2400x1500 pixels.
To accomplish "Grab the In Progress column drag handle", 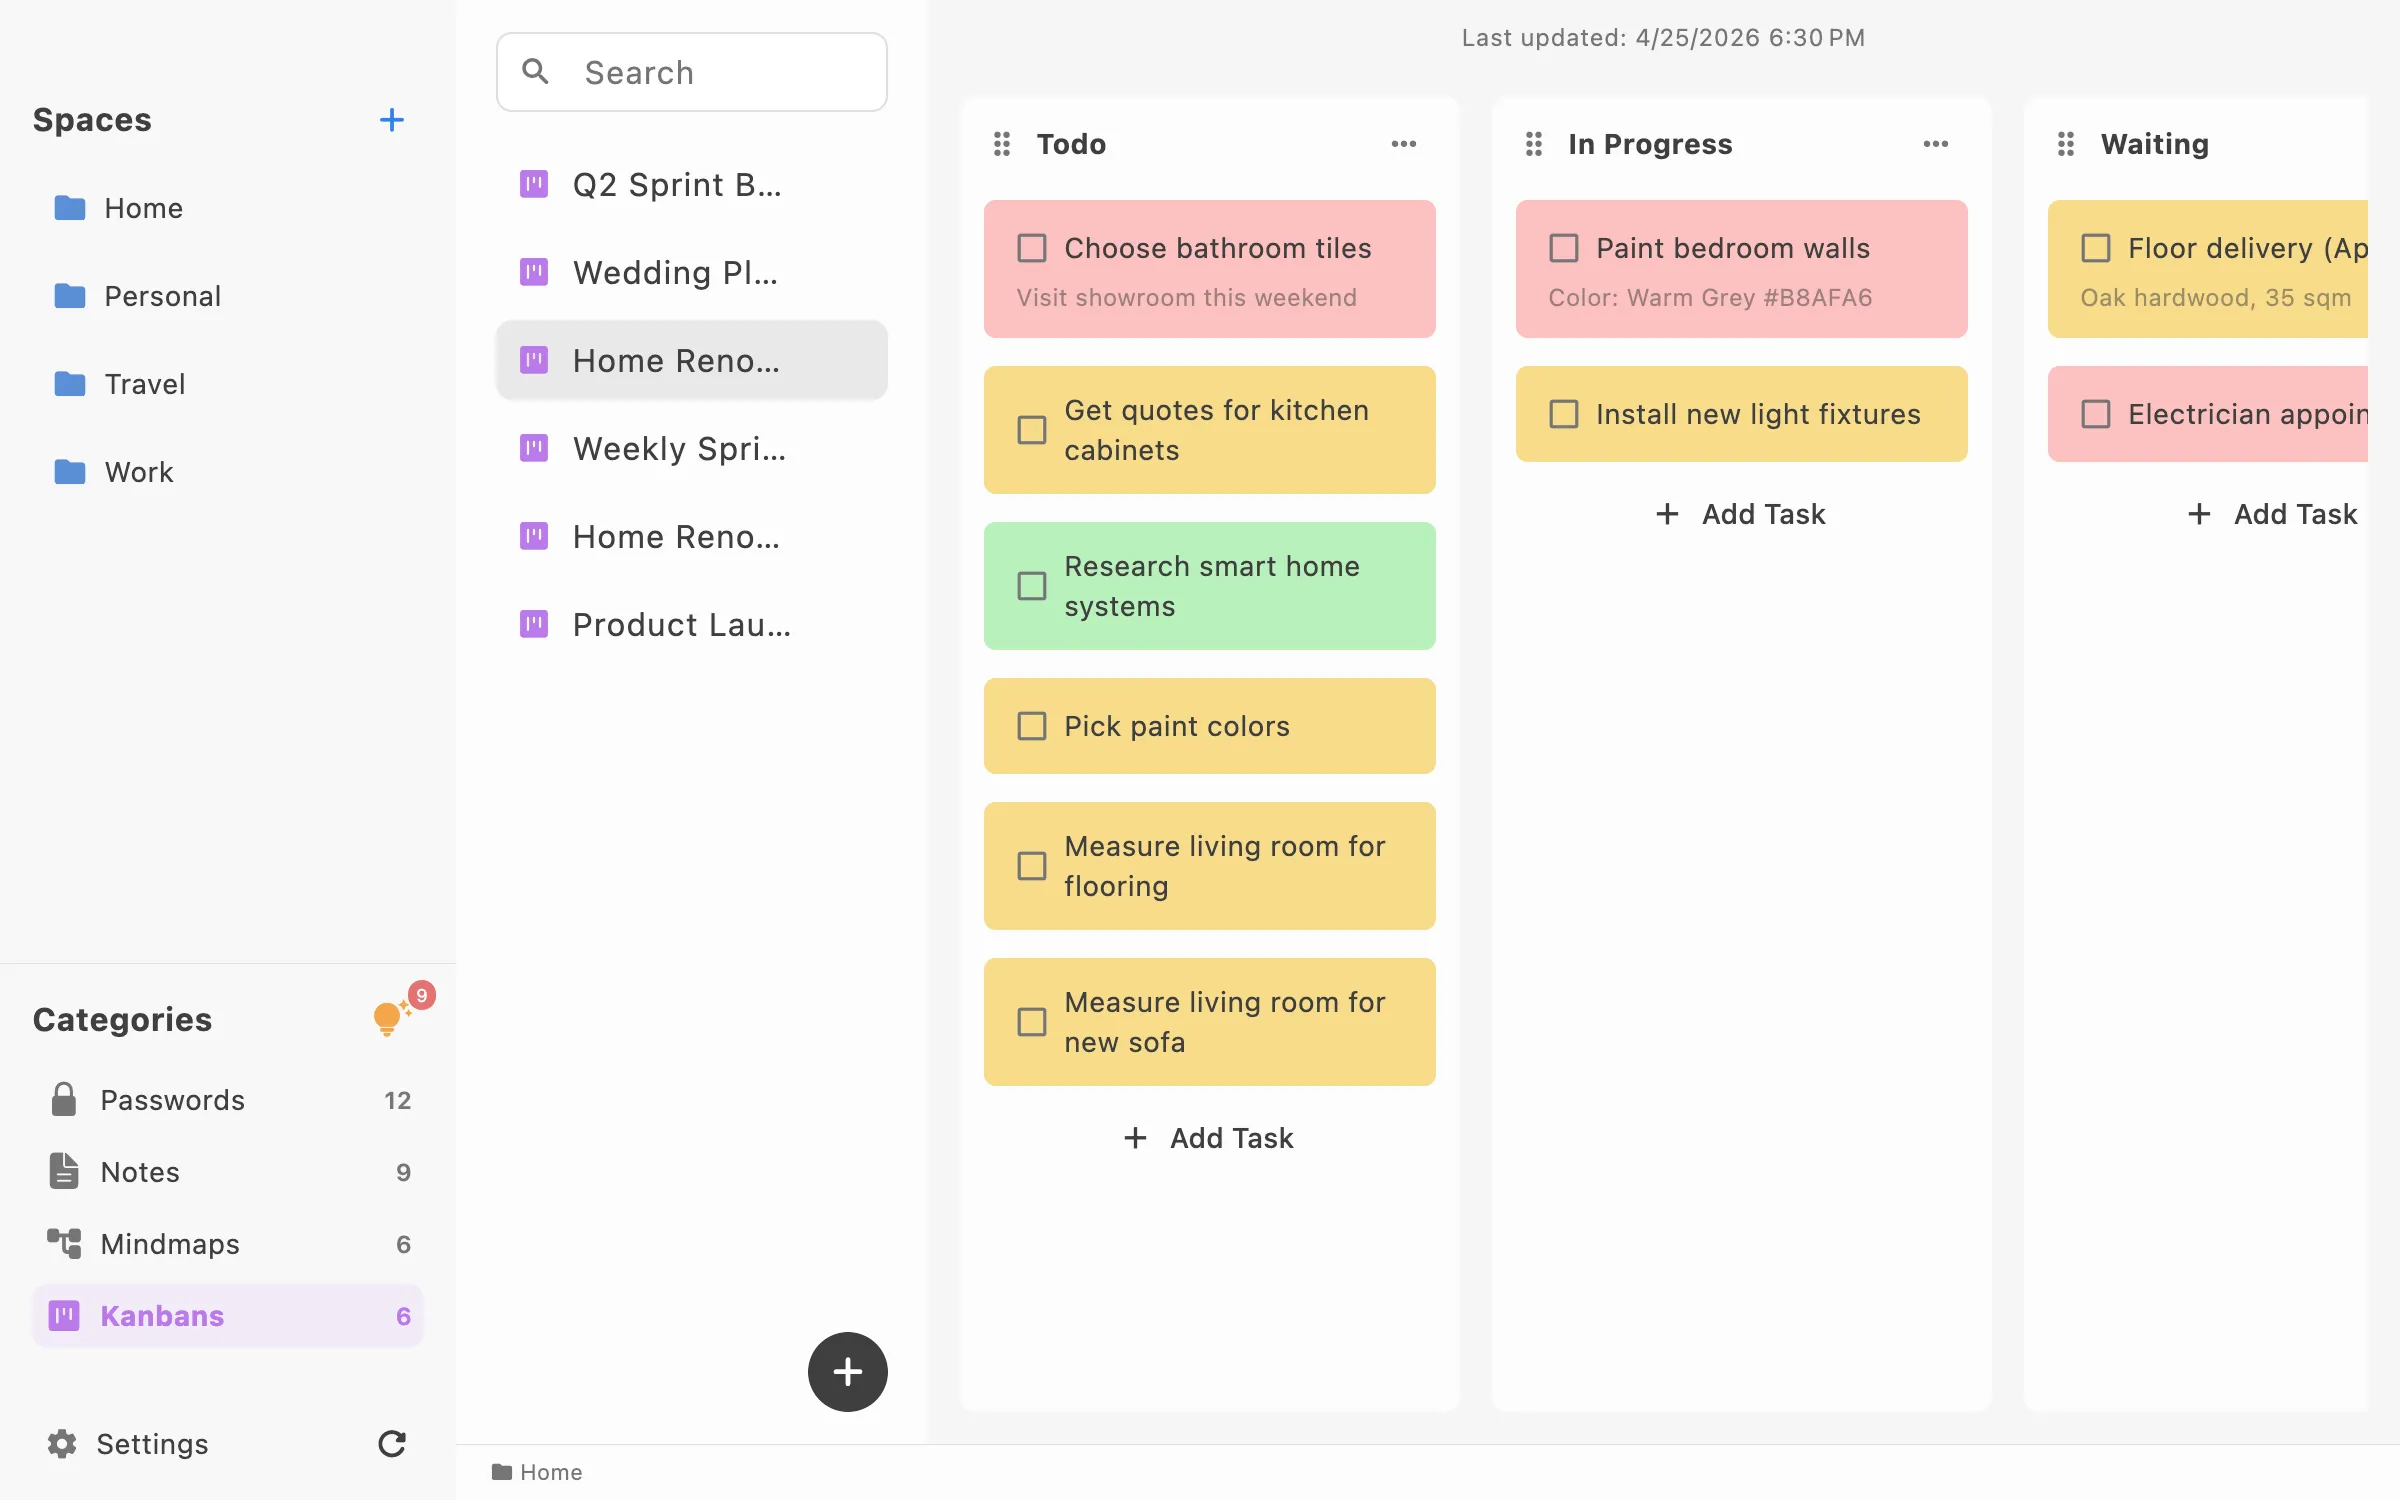I will 1534,144.
